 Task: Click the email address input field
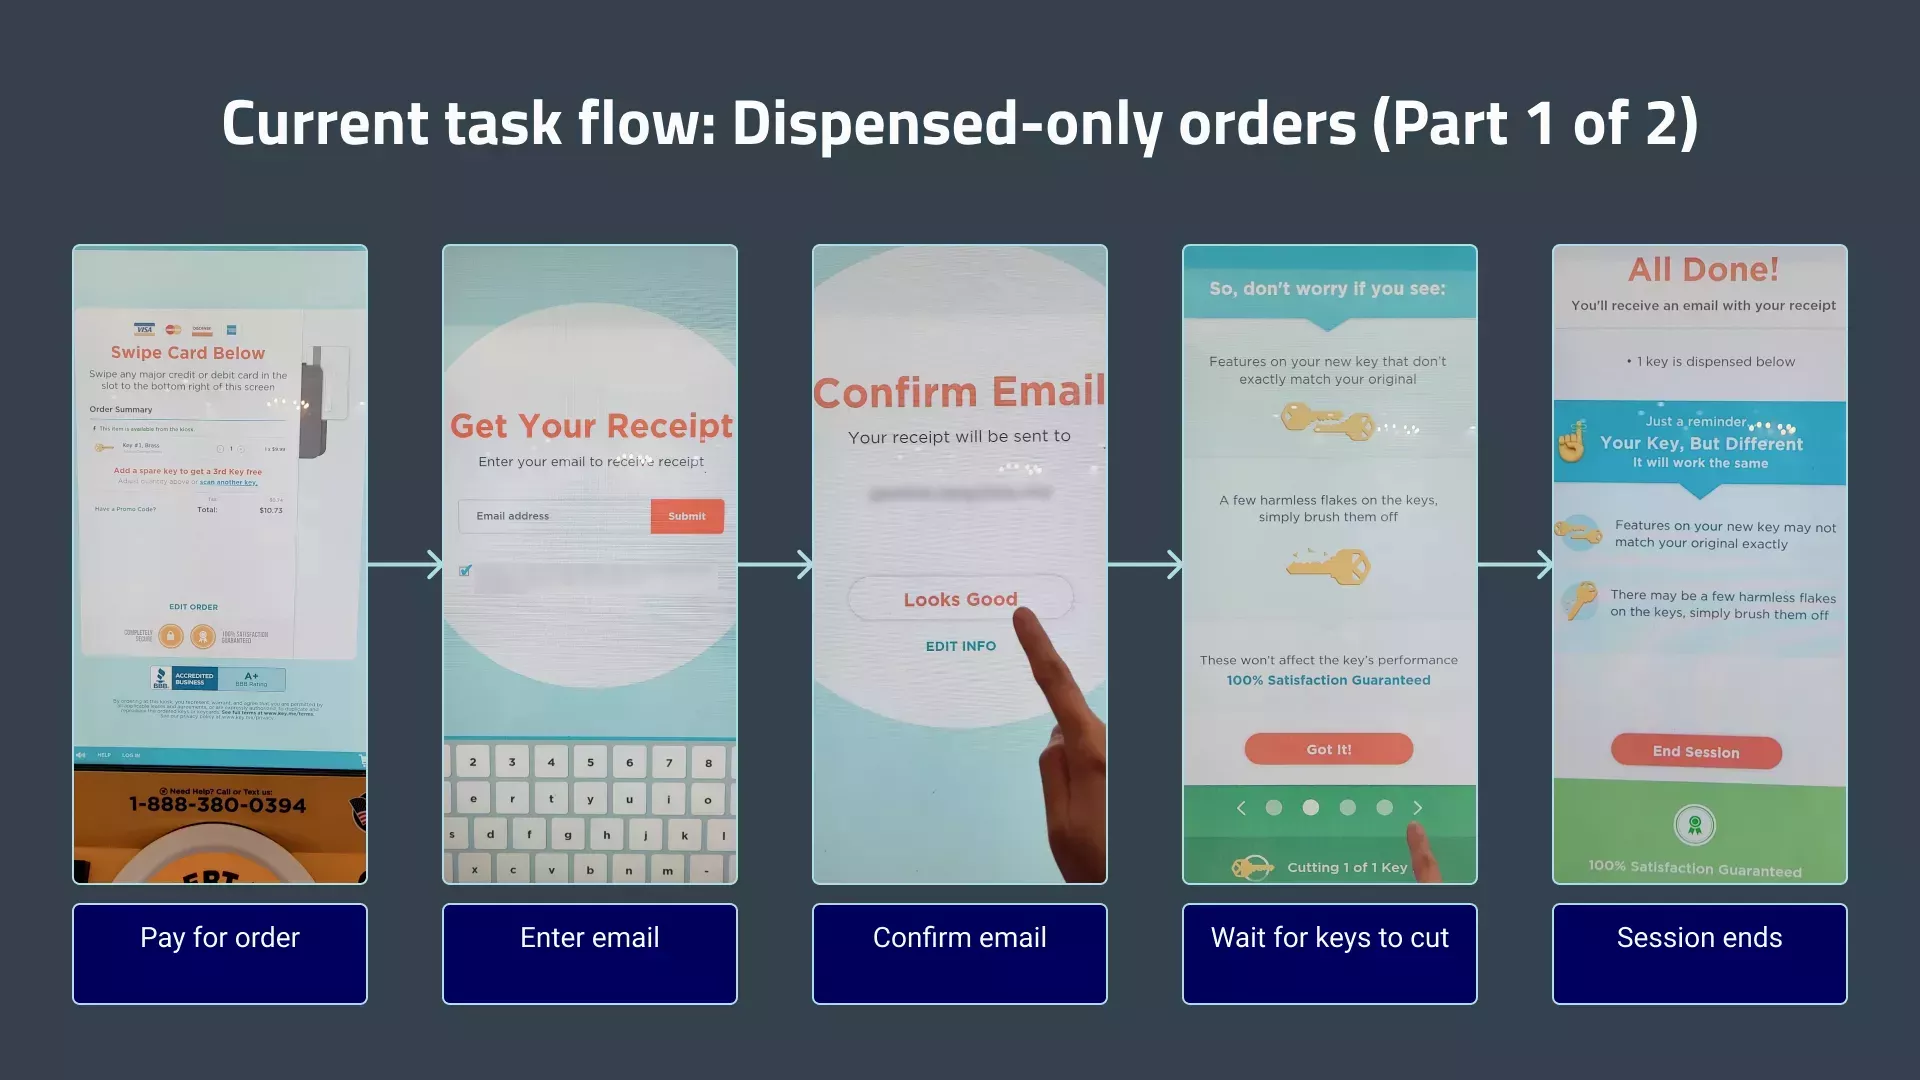click(x=554, y=514)
